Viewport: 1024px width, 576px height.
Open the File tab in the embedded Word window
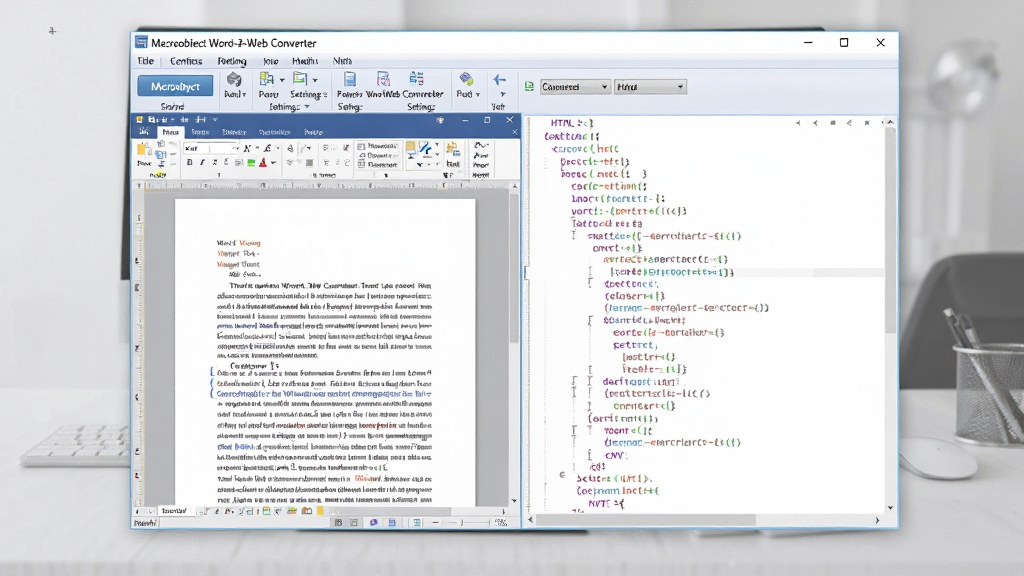[x=144, y=132]
